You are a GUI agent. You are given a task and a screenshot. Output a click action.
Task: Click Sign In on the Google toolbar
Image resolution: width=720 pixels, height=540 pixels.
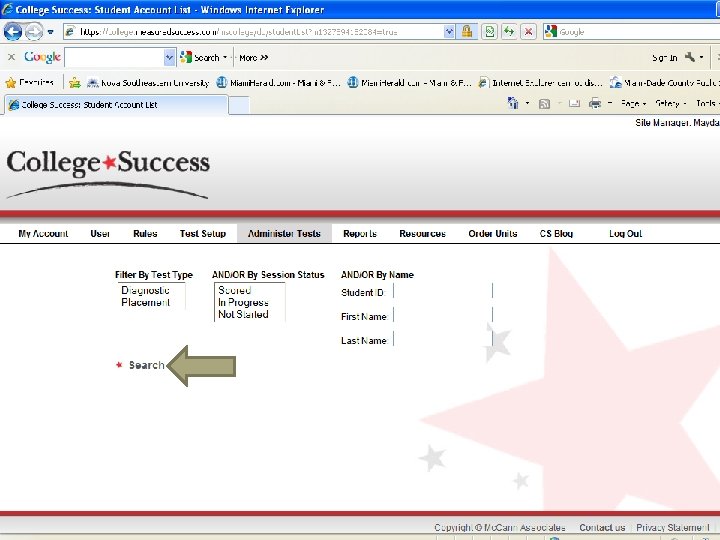click(x=664, y=57)
